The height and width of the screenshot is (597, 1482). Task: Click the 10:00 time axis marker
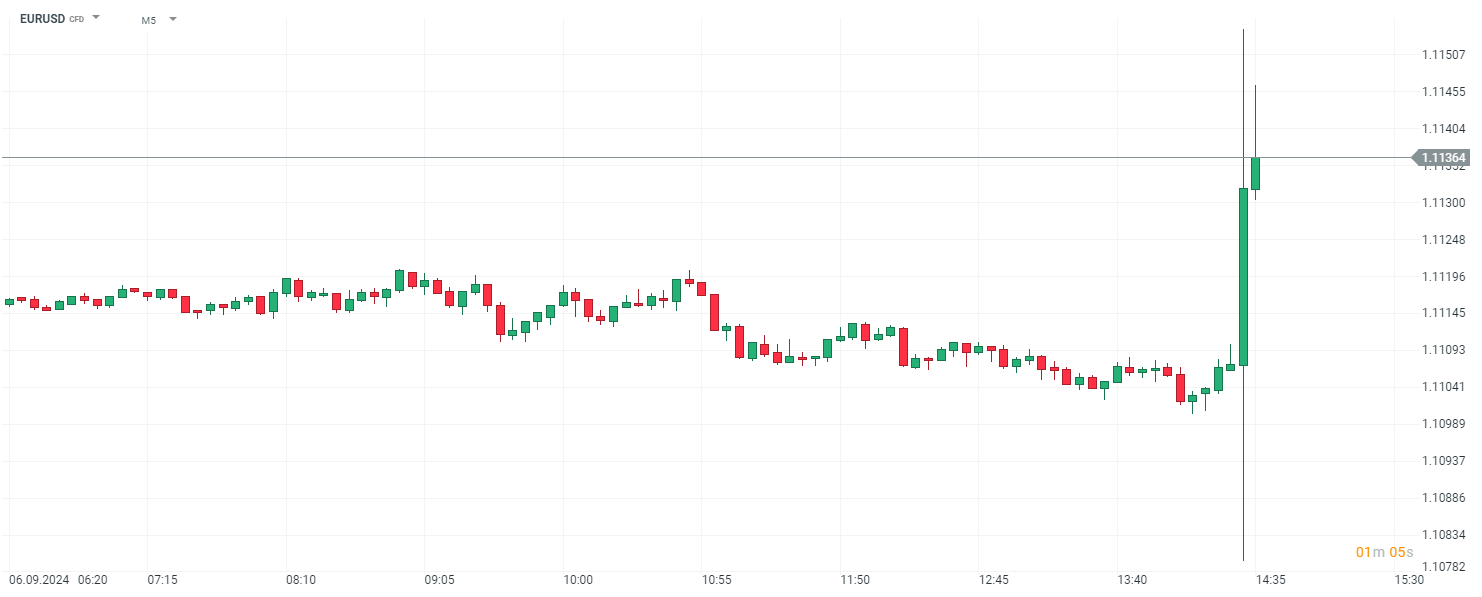click(x=578, y=580)
